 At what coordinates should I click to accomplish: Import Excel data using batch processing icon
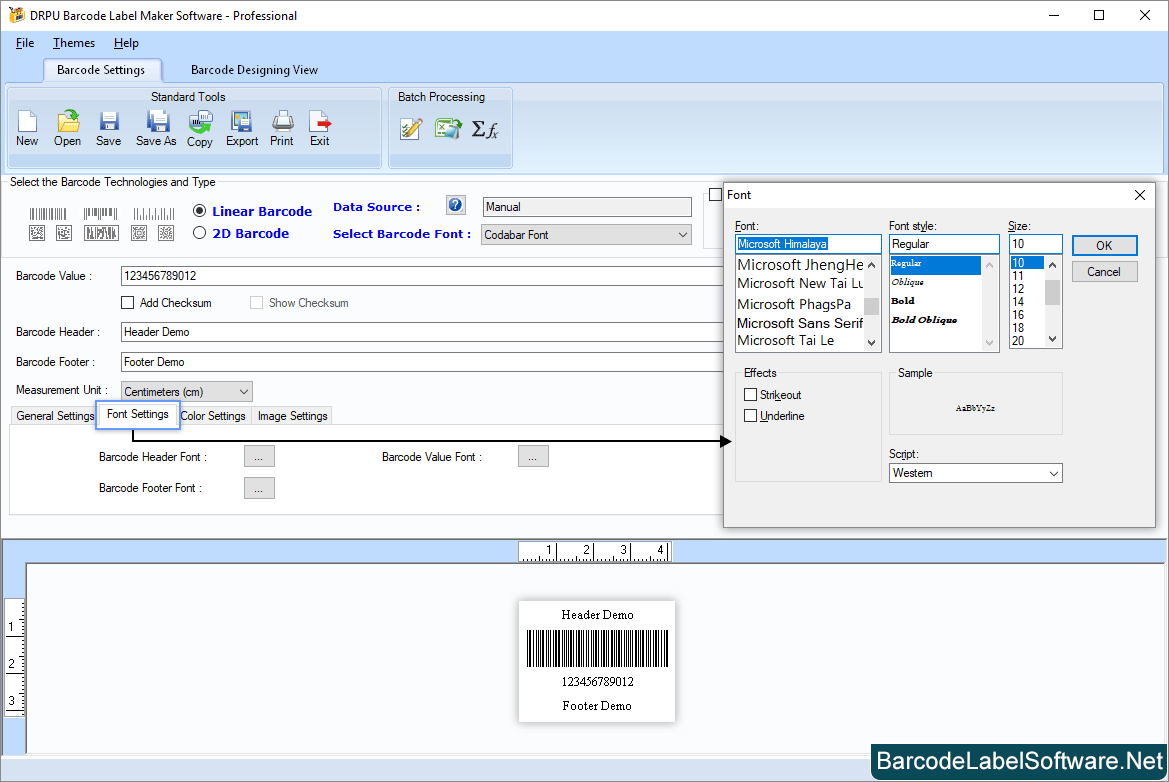point(447,128)
